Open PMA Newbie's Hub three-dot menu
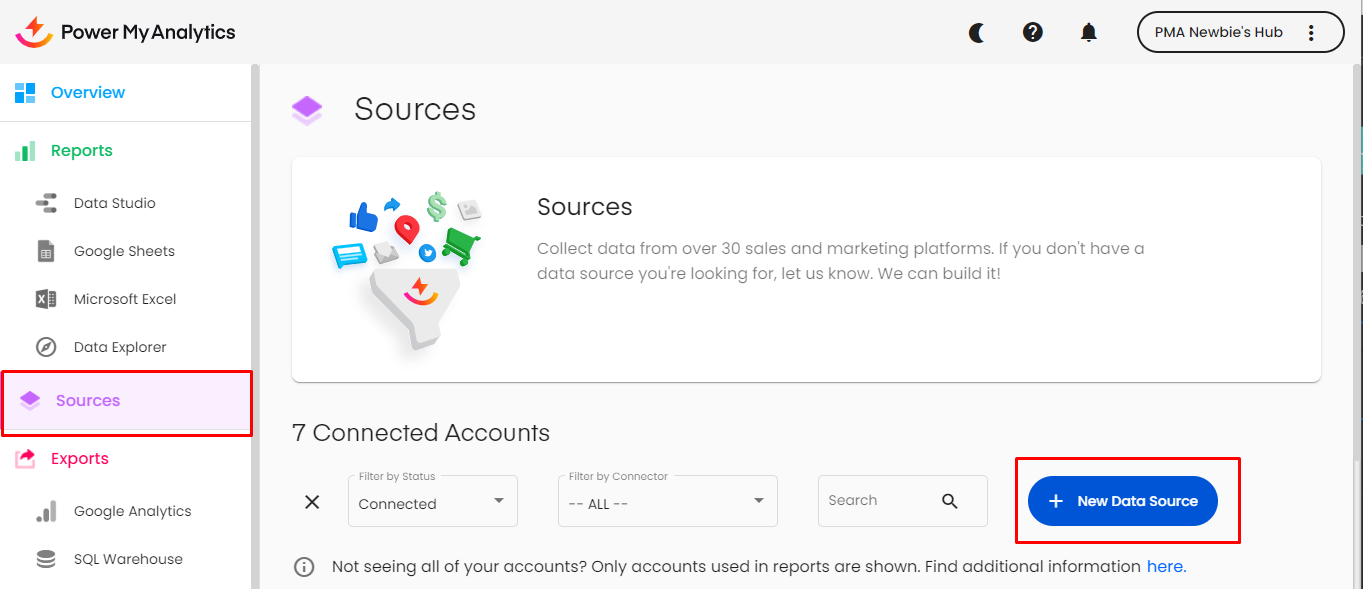The height and width of the screenshot is (589, 1363). point(1311,32)
